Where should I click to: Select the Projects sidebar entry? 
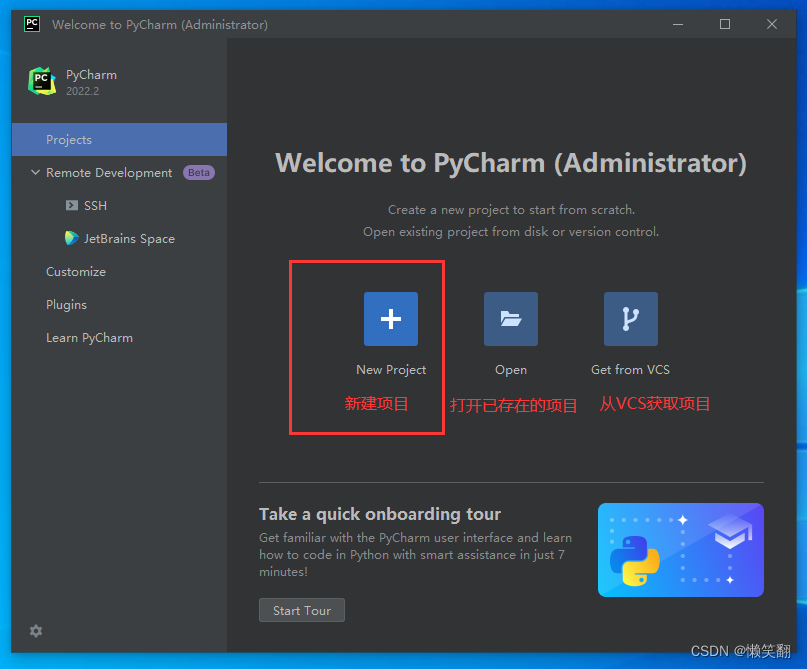click(69, 139)
